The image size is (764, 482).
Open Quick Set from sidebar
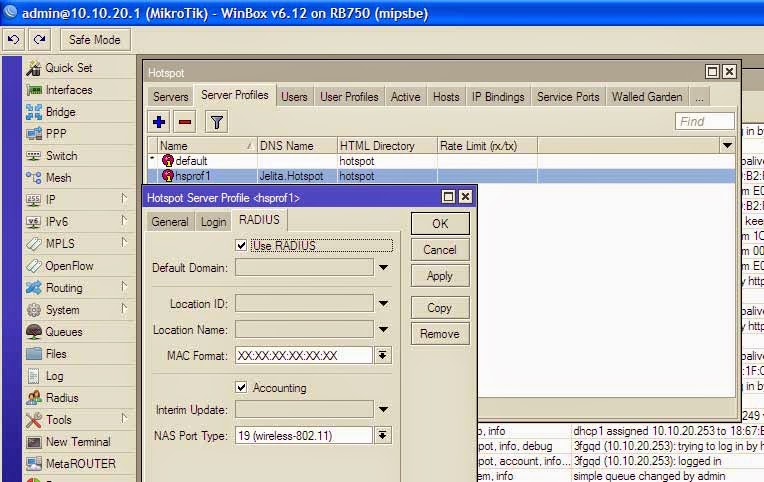tap(68, 68)
